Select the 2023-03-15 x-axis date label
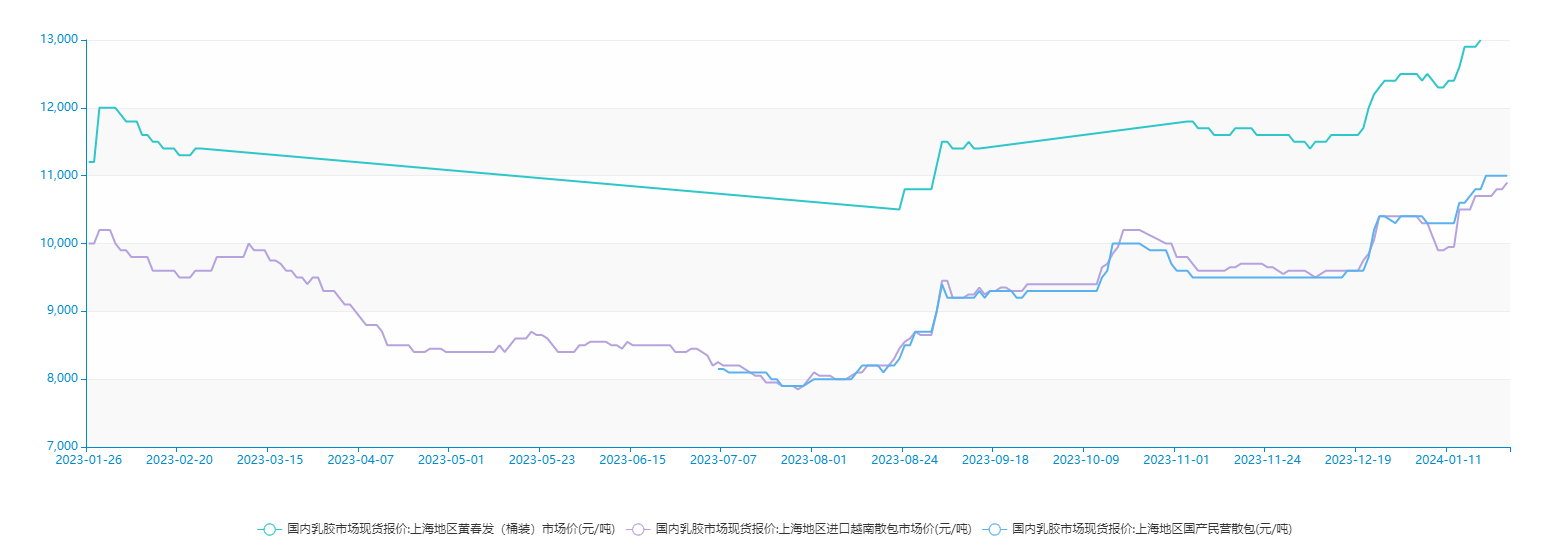The height and width of the screenshot is (547, 1550). click(270, 460)
